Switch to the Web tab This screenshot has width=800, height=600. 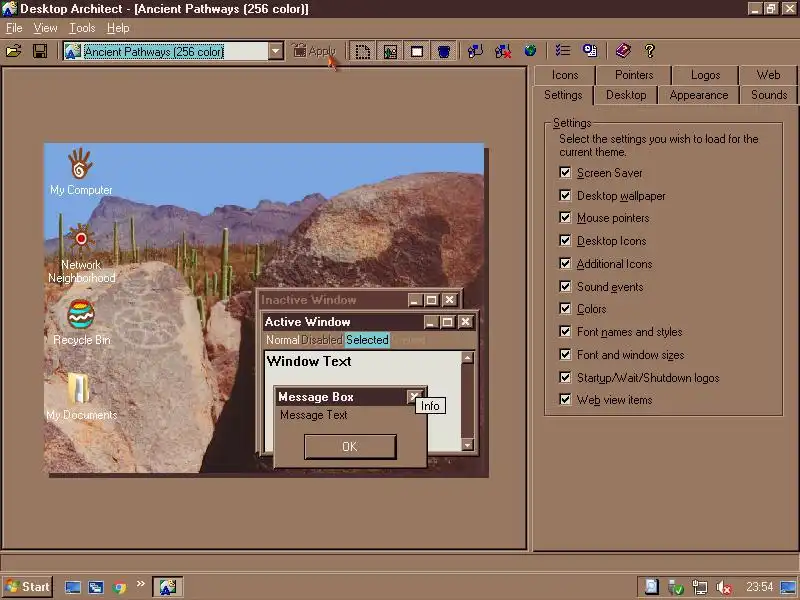click(x=768, y=75)
